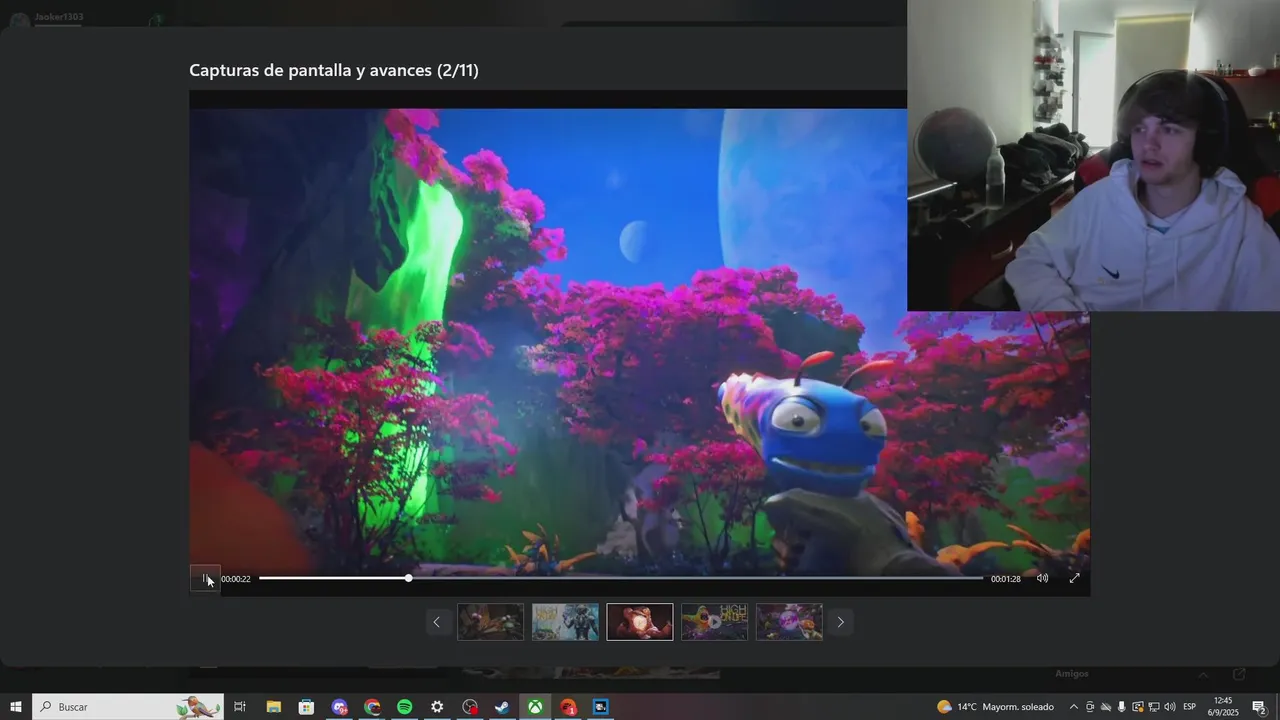
Task: Click the OneDrive cloud tray icon
Action: pyautogui.click(x=1106, y=707)
